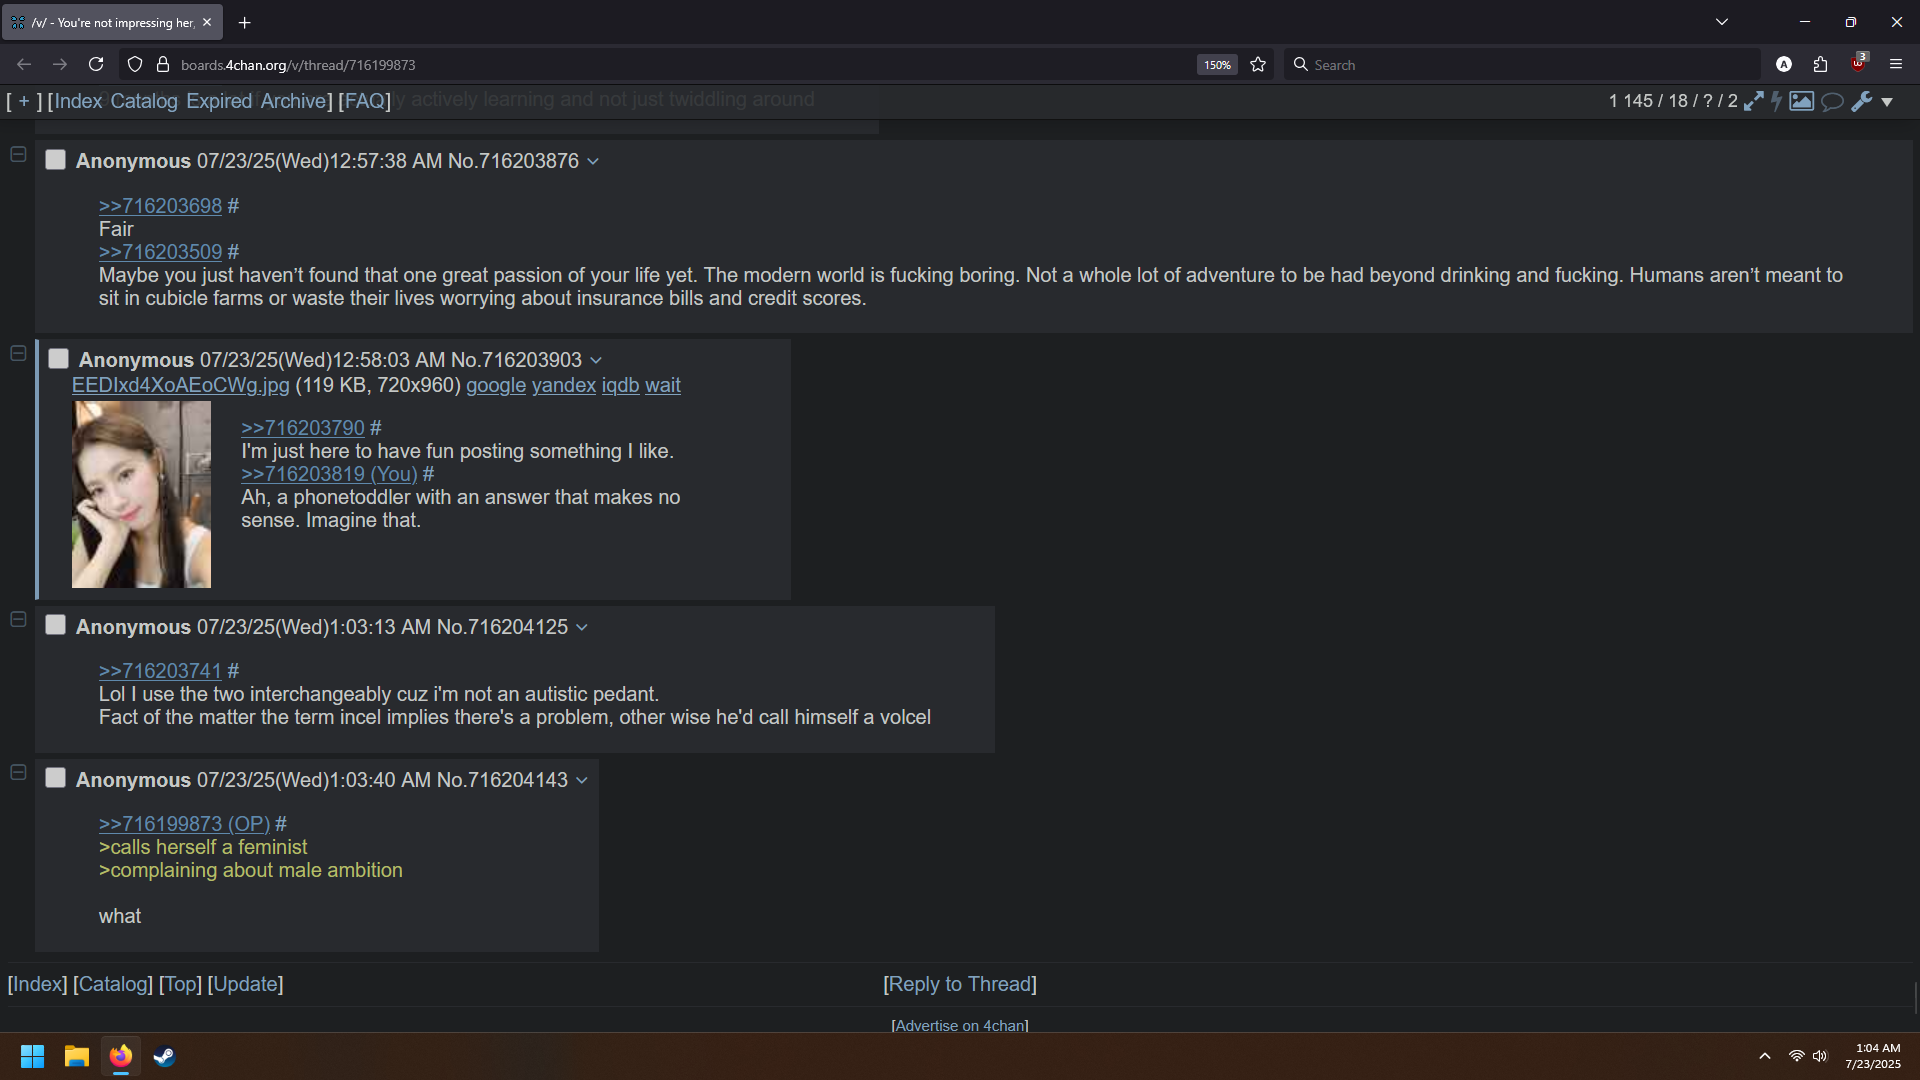This screenshot has width=1920, height=1080.
Task: Open post menu arrow for No.716204143
Action: tap(582, 781)
